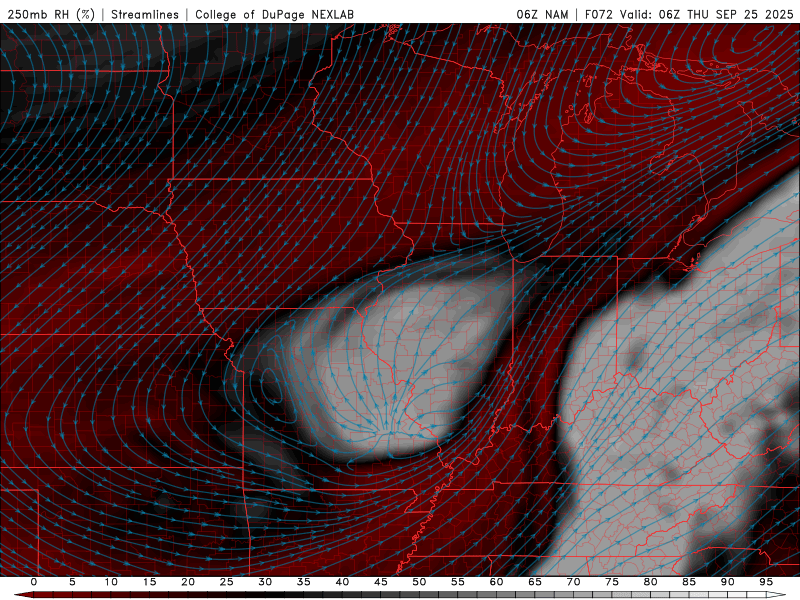800x600 pixels.
Task: Click the colorbar label "60"
Action: pyautogui.click(x=496, y=582)
